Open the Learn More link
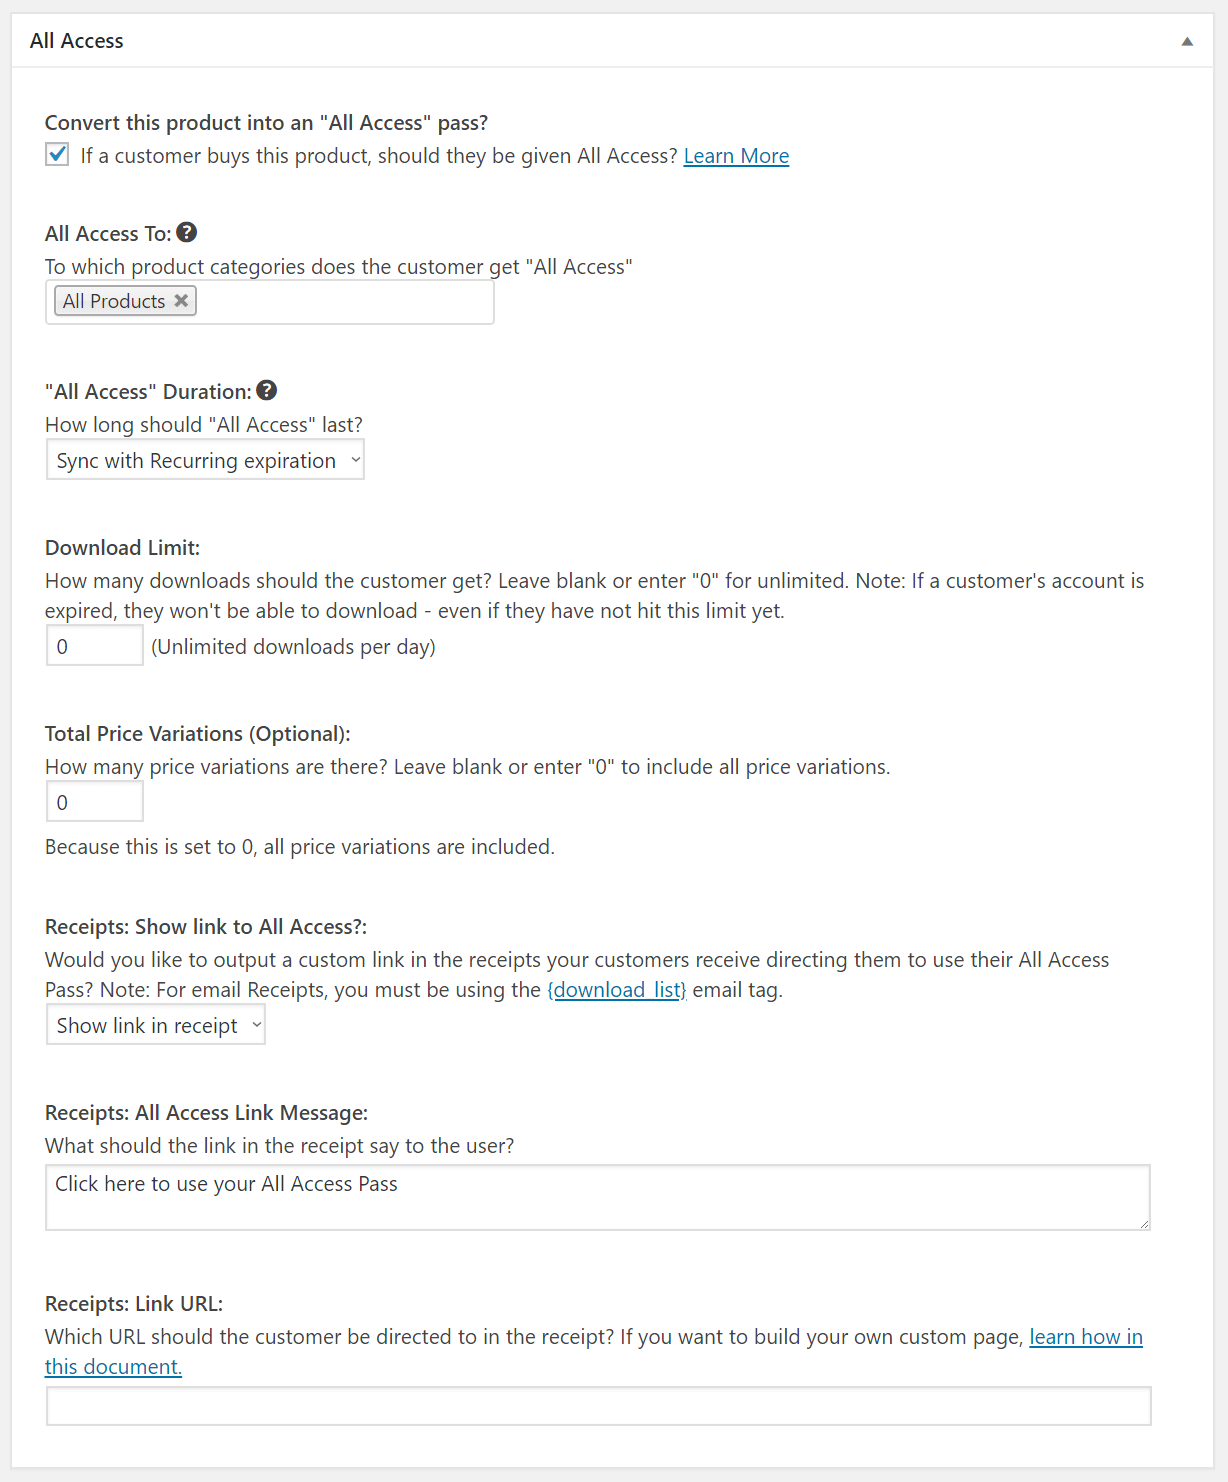 click(736, 156)
